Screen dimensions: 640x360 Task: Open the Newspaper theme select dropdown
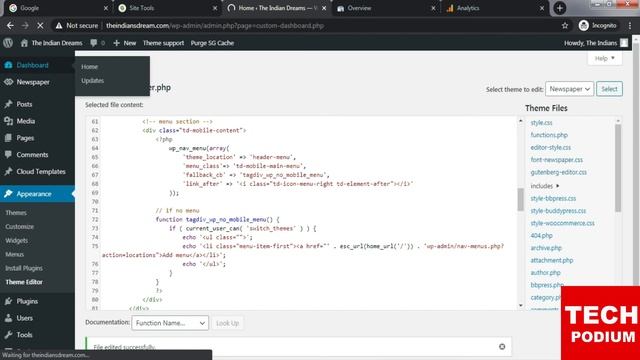(x=569, y=89)
